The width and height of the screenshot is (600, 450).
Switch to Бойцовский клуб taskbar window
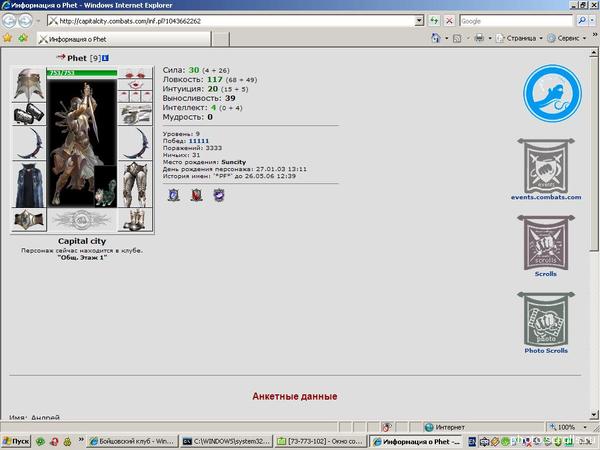(132, 441)
